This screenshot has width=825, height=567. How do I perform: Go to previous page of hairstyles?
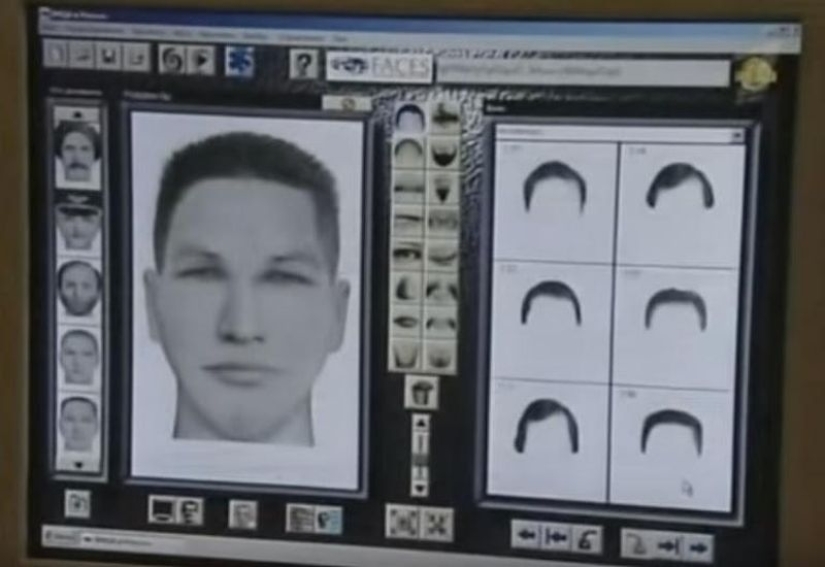tap(527, 536)
